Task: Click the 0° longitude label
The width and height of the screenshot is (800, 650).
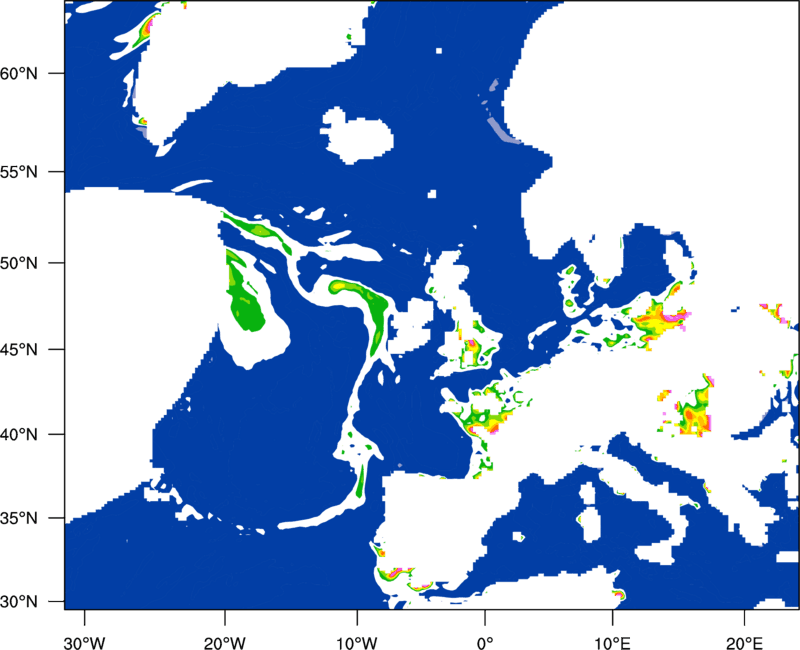Action: [485, 643]
